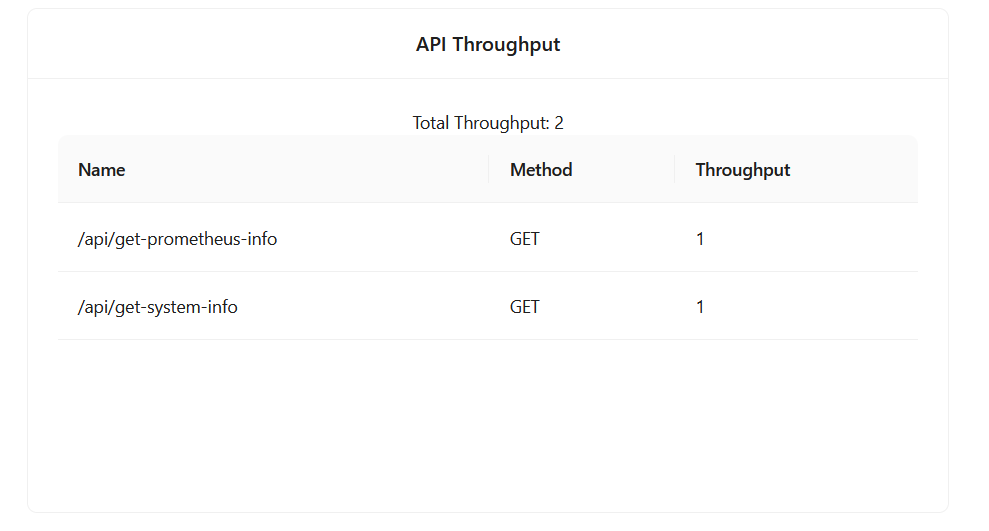Click throughput value 1 for get-prometheus-info
This screenshot has width=989, height=531.
point(700,239)
